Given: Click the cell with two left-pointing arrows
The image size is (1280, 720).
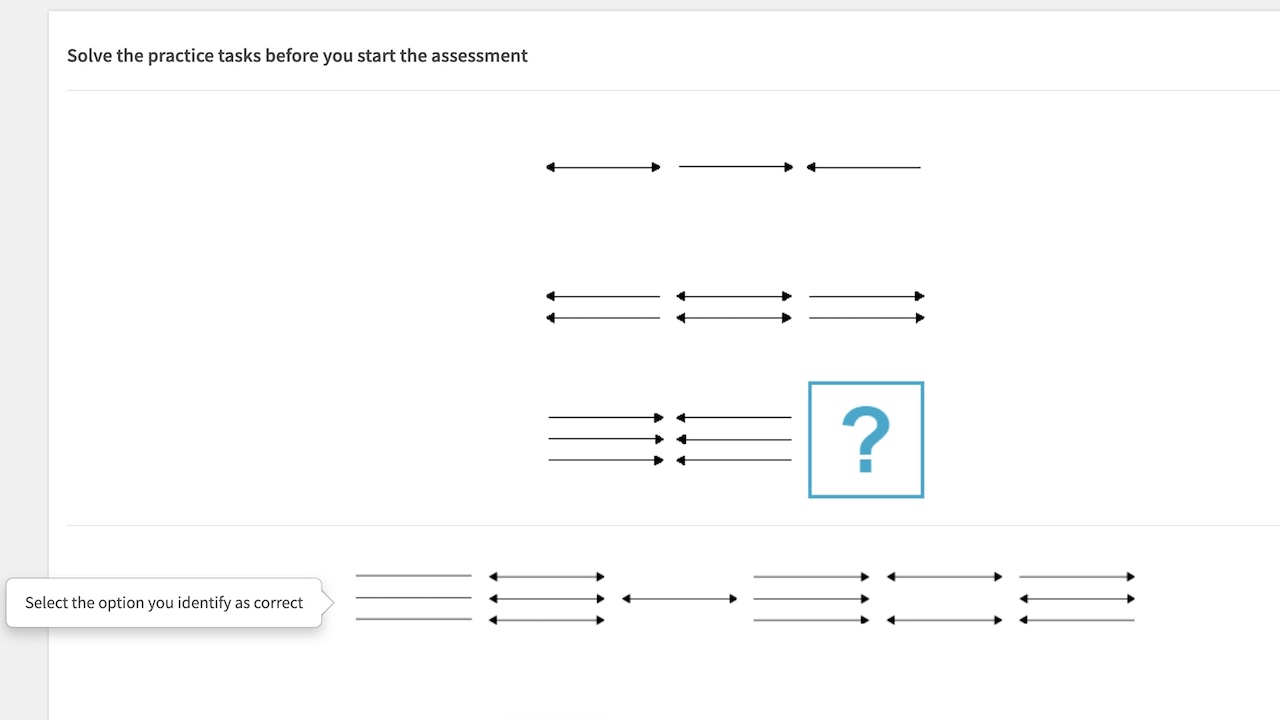Looking at the screenshot, I should [602, 306].
